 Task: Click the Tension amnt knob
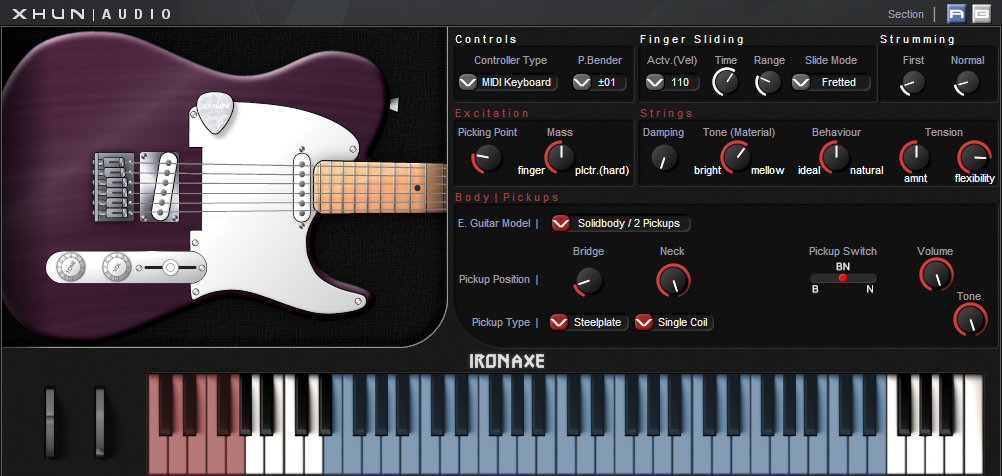[915, 157]
